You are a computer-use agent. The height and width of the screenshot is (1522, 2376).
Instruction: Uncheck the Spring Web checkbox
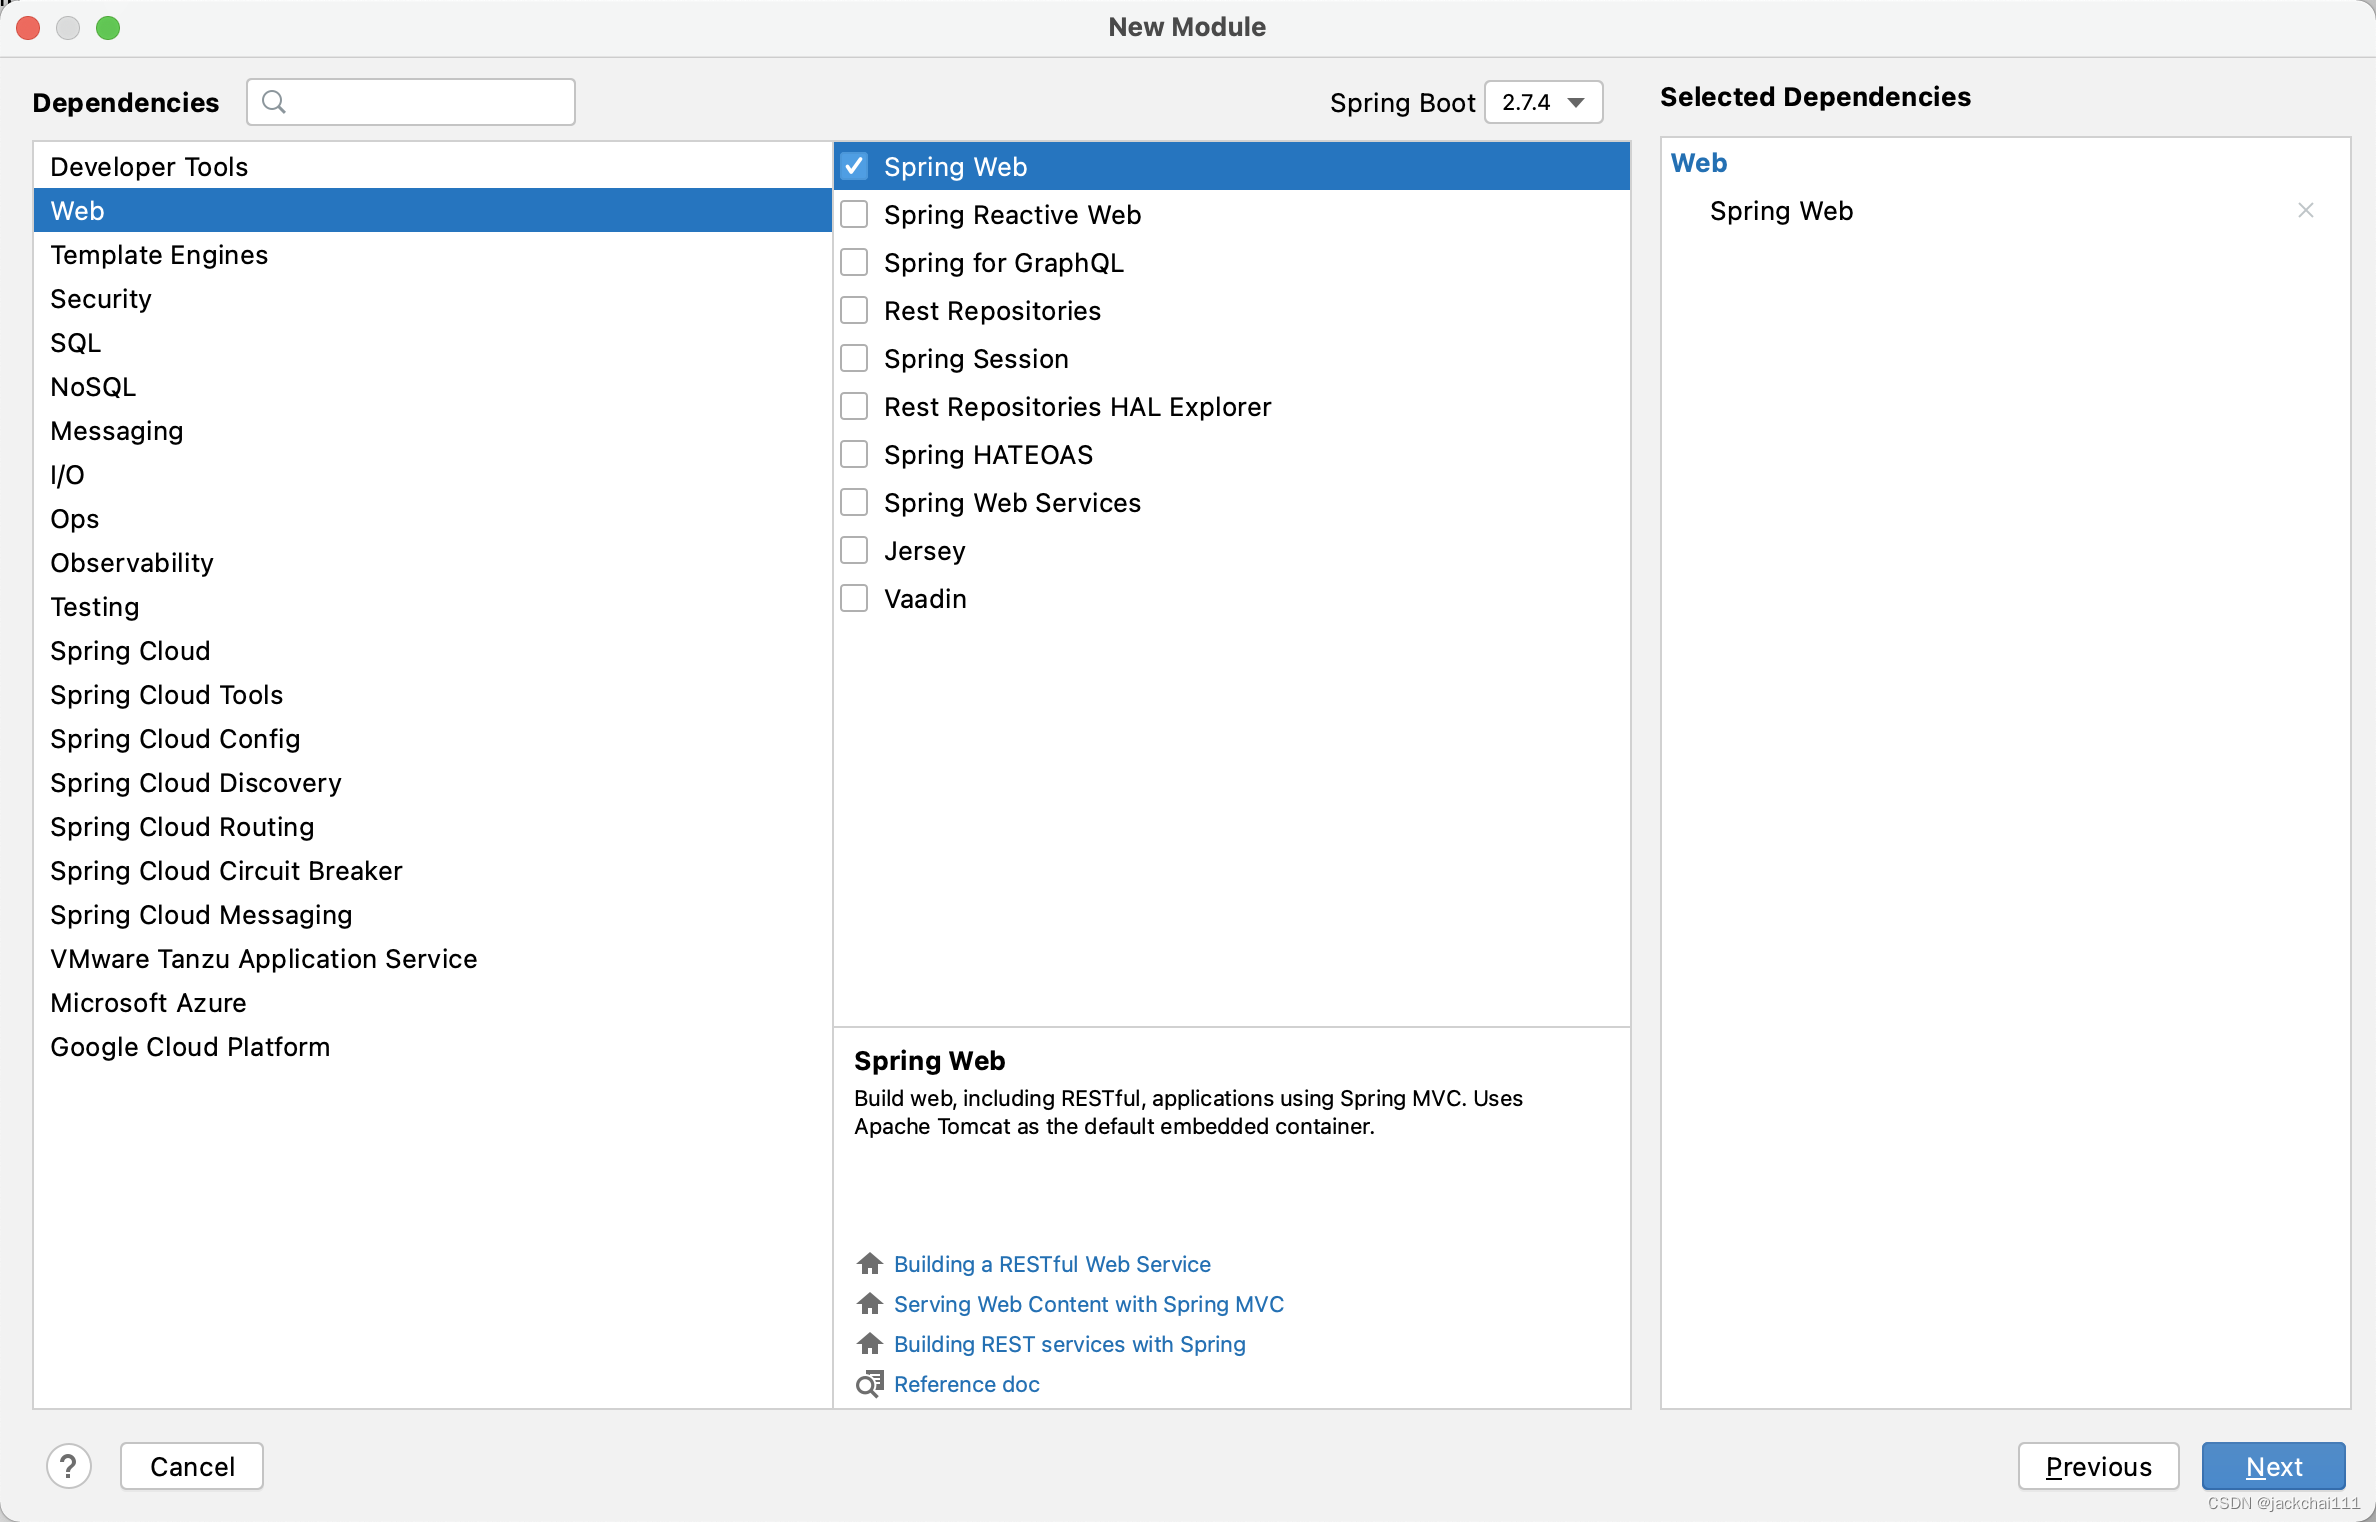coord(854,166)
